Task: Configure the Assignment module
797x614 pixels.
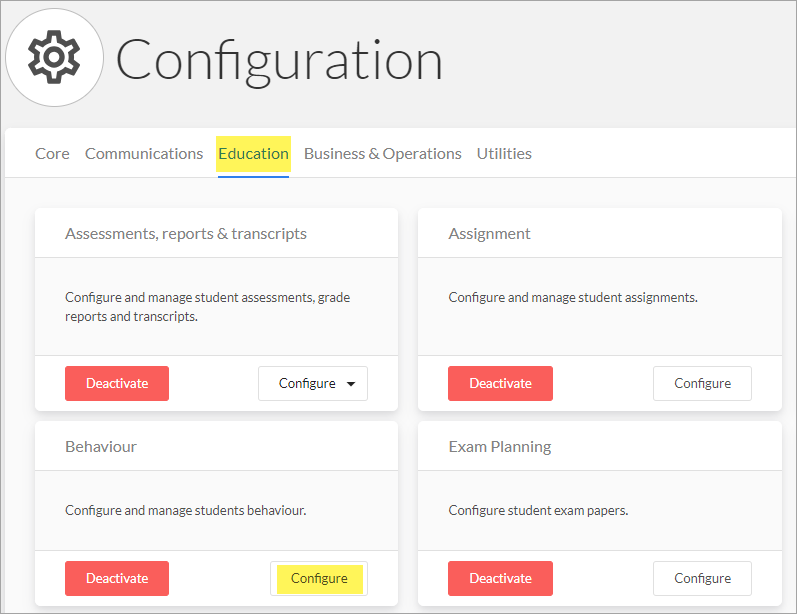Action: point(702,383)
